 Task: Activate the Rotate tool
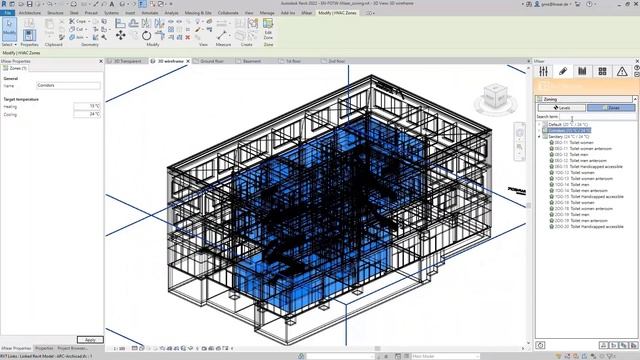(x=147, y=36)
